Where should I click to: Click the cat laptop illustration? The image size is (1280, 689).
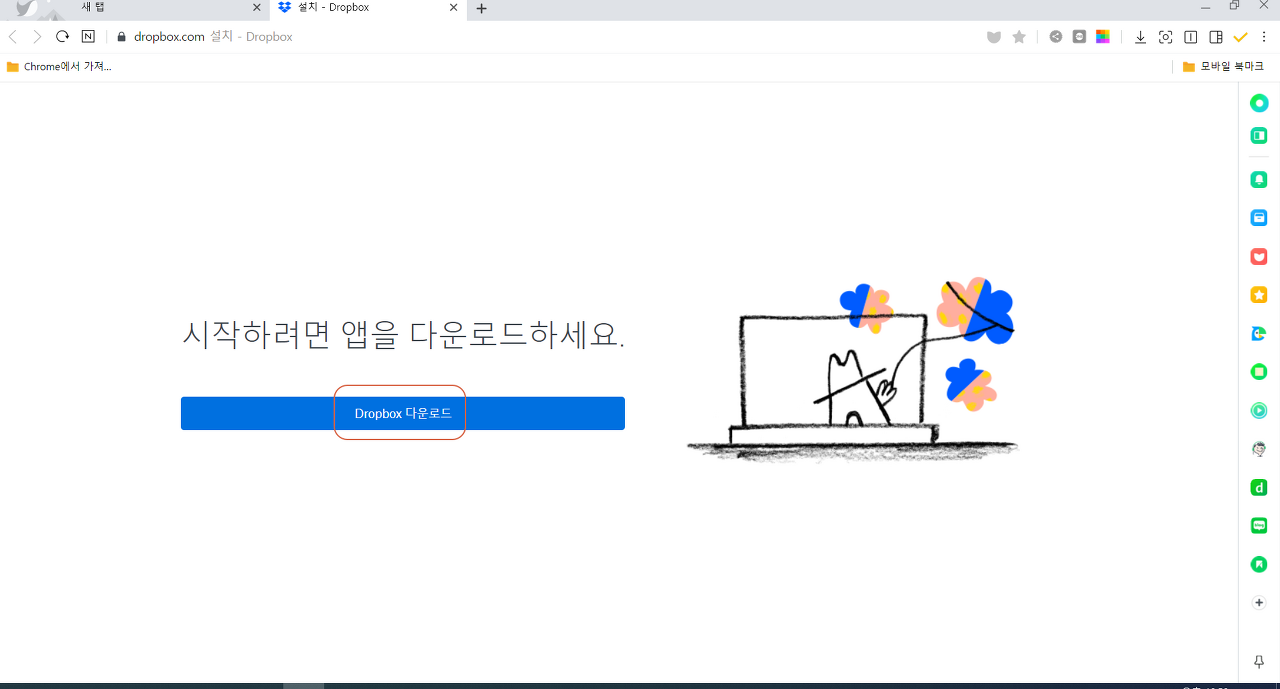(852, 369)
